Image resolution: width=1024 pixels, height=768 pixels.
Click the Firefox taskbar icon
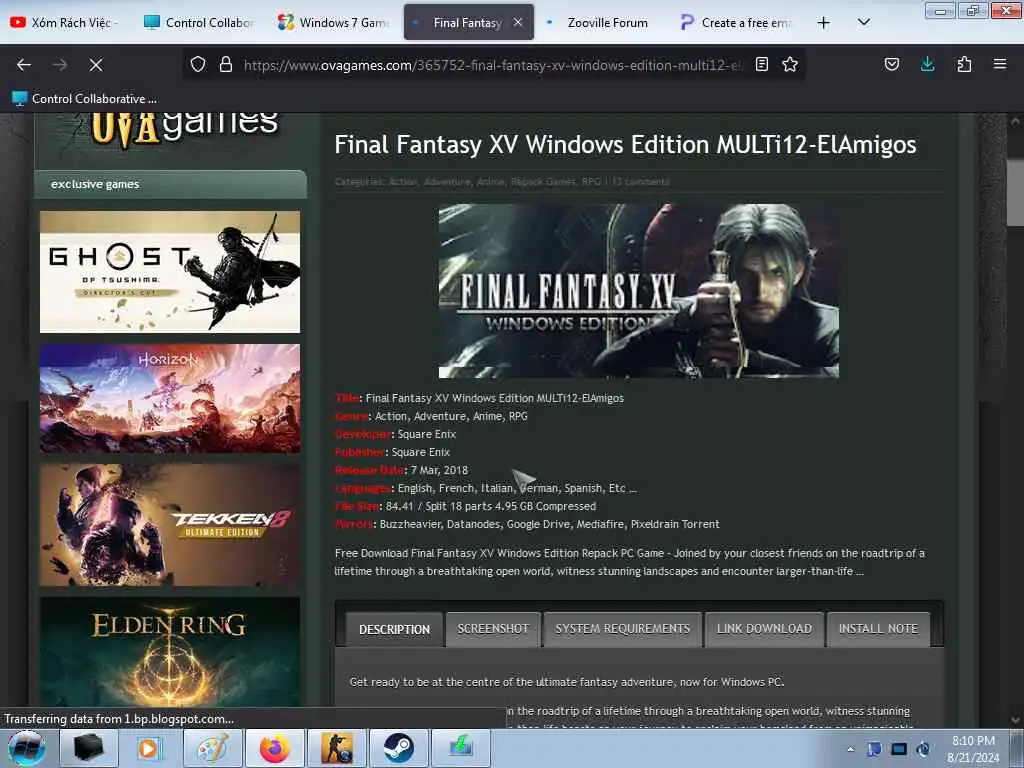click(x=274, y=748)
